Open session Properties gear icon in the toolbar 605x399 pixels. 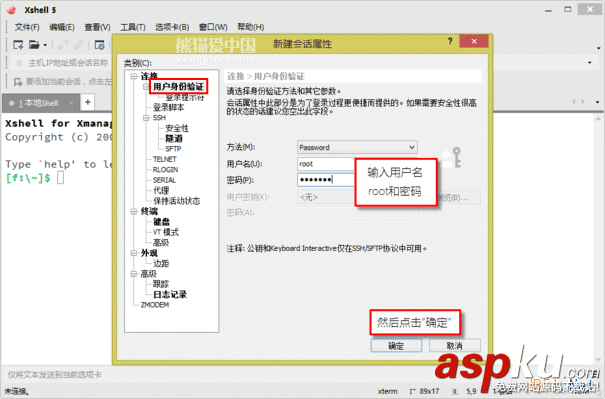click(x=99, y=45)
